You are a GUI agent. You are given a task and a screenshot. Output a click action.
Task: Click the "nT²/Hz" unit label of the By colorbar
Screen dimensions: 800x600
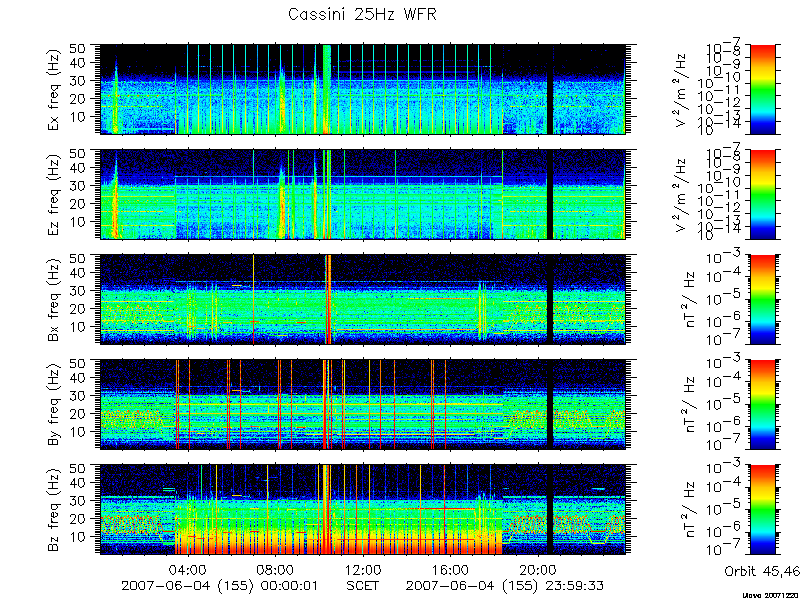point(691,405)
